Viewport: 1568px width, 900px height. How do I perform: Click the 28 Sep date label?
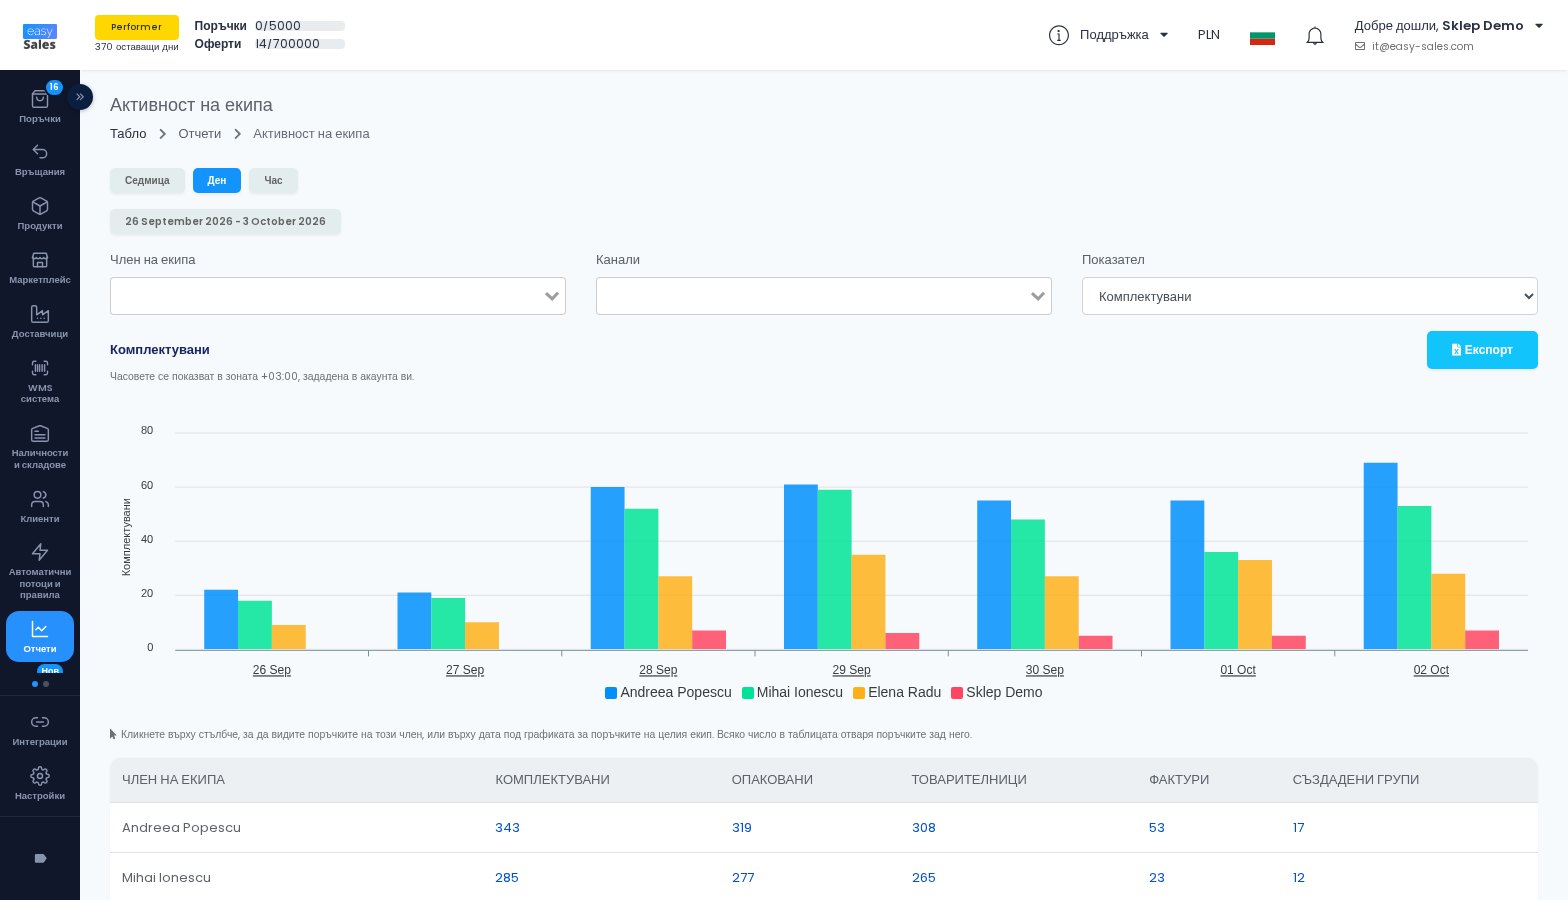point(658,670)
